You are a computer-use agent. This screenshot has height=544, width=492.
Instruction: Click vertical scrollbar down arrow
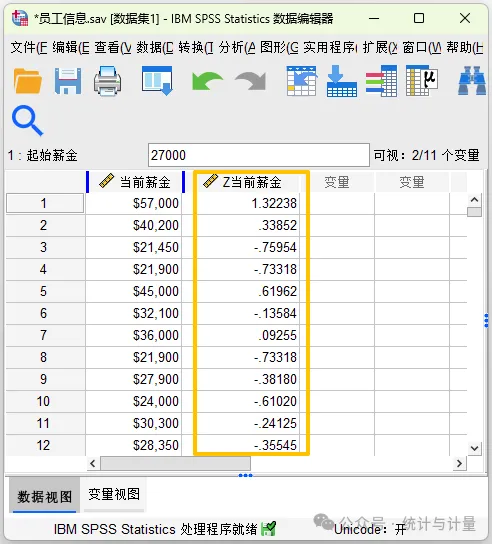pyautogui.click(x=474, y=448)
